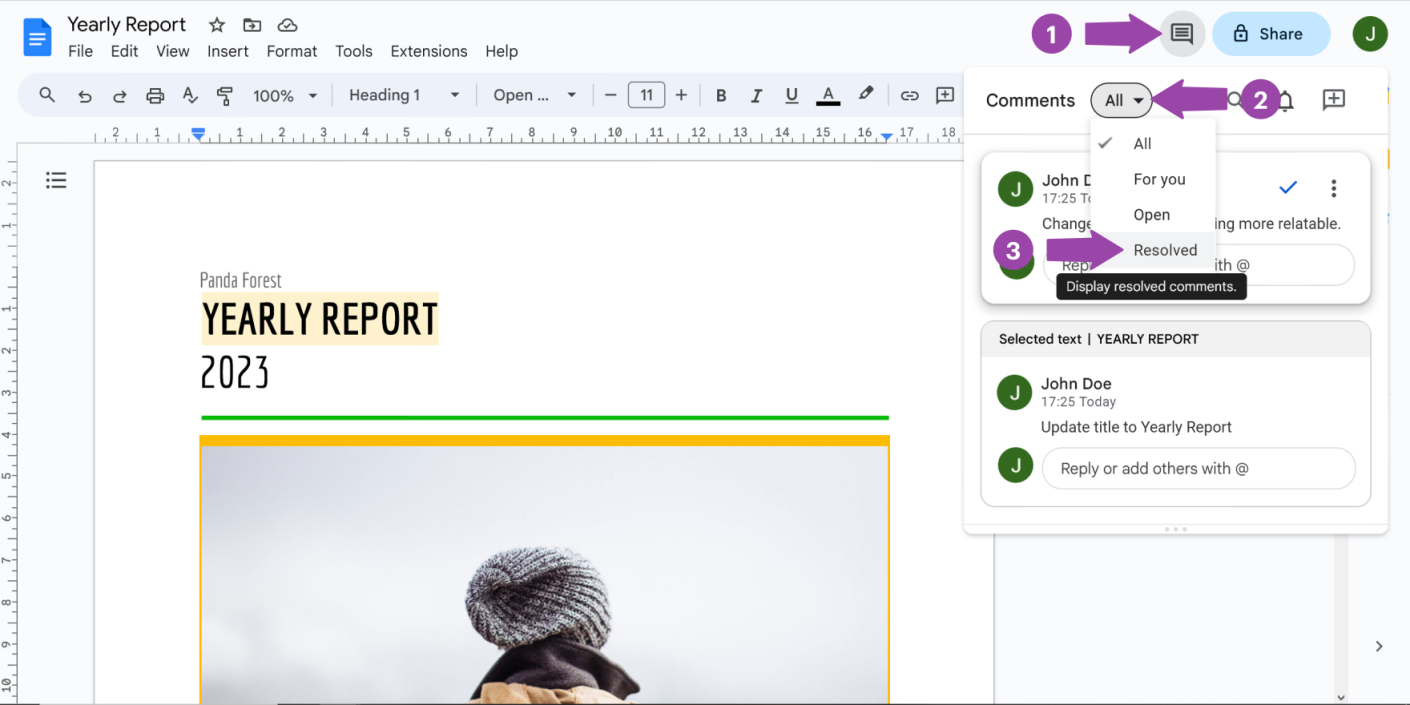Screen dimensions: 1410x705
Task: Open the comment history panel
Action: tap(1181, 33)
